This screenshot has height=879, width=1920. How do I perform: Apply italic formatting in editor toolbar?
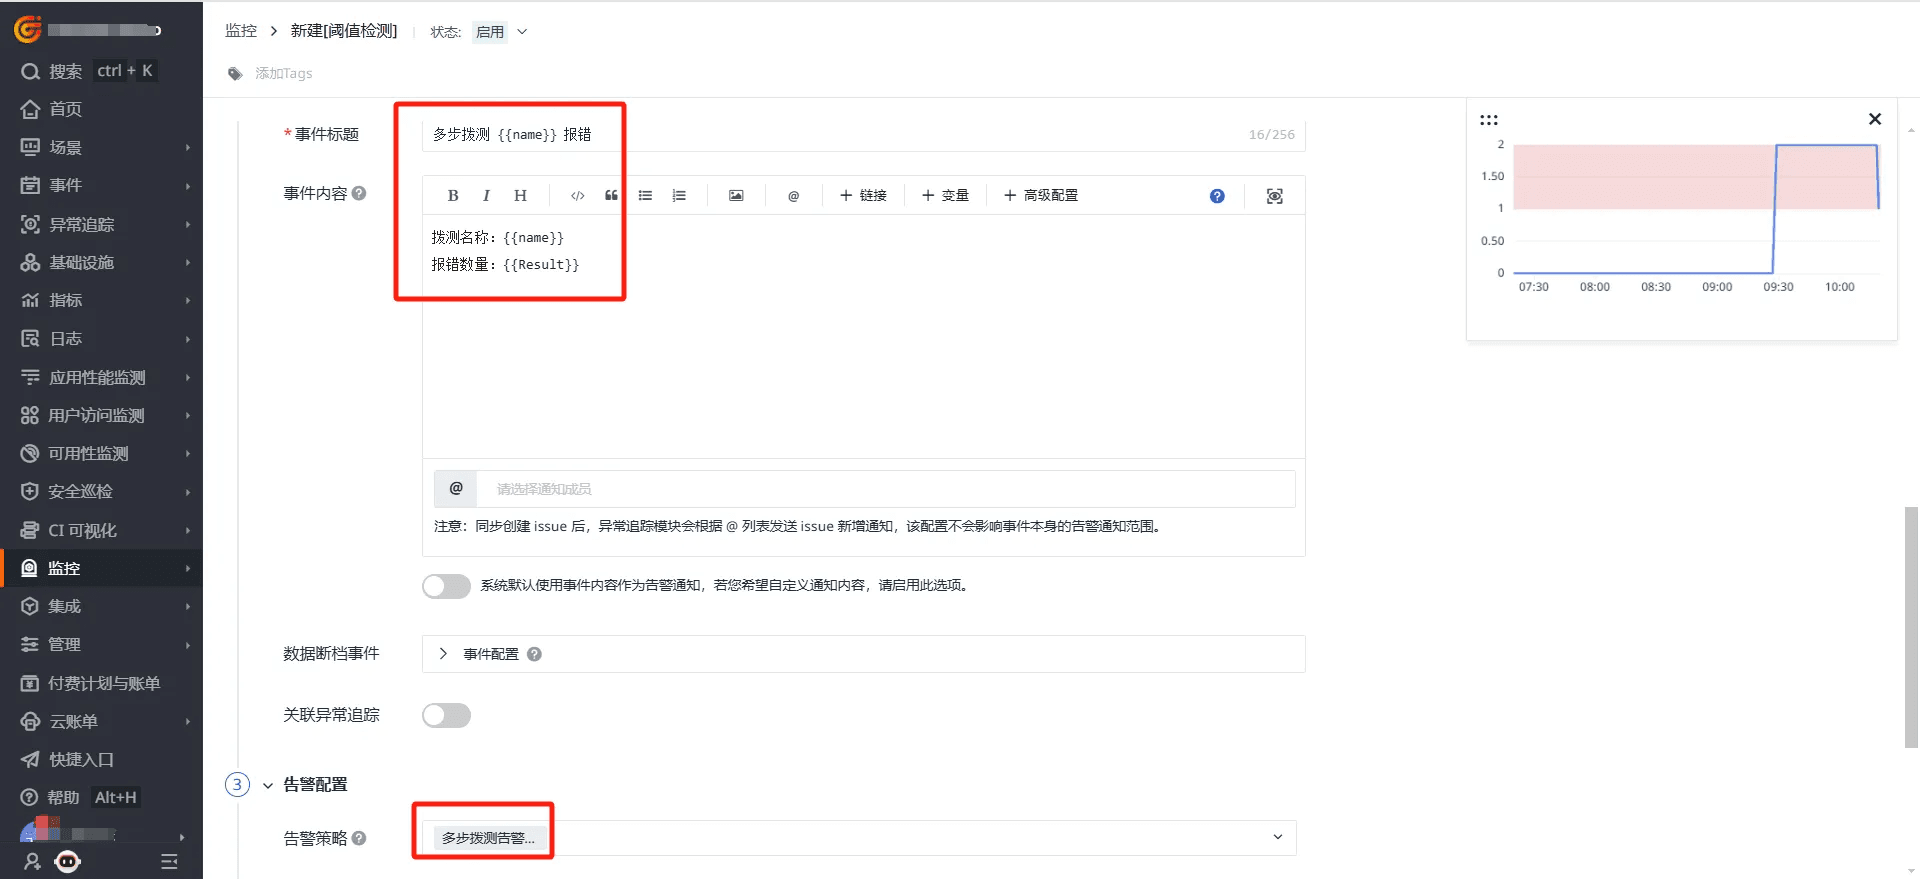pyautogui.click(x=486, y=196)
